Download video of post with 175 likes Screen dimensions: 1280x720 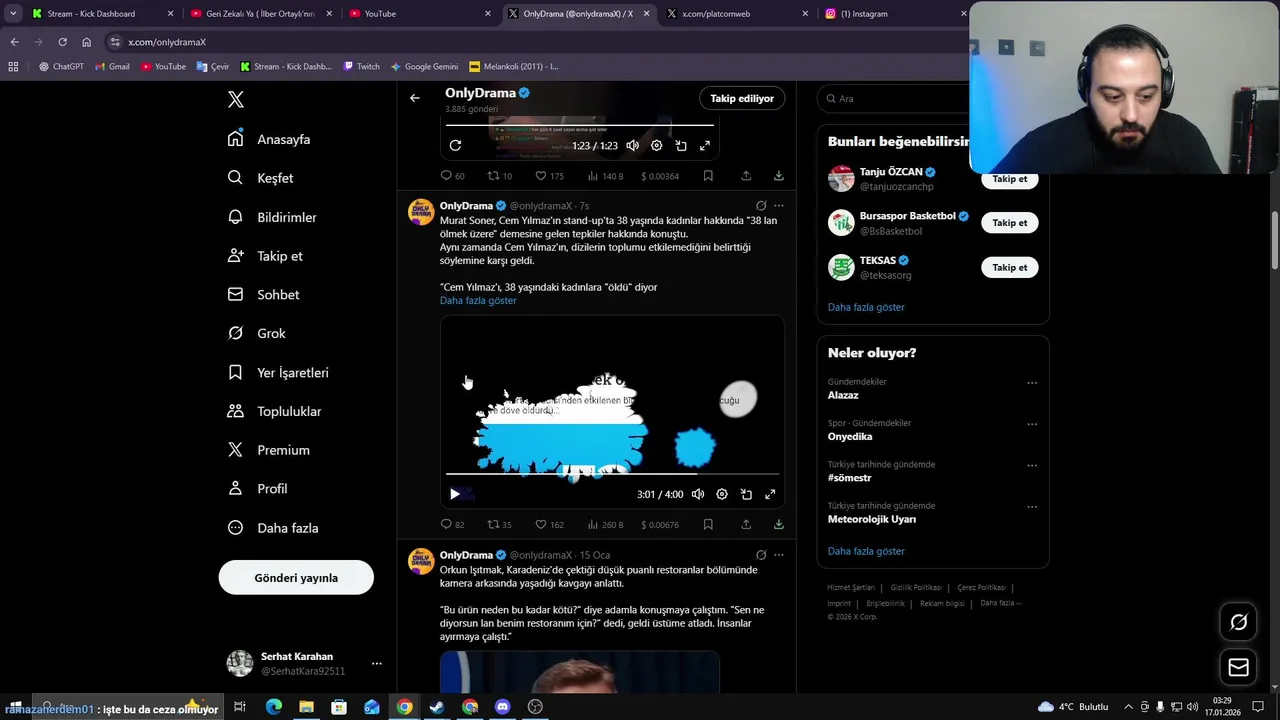778,176
